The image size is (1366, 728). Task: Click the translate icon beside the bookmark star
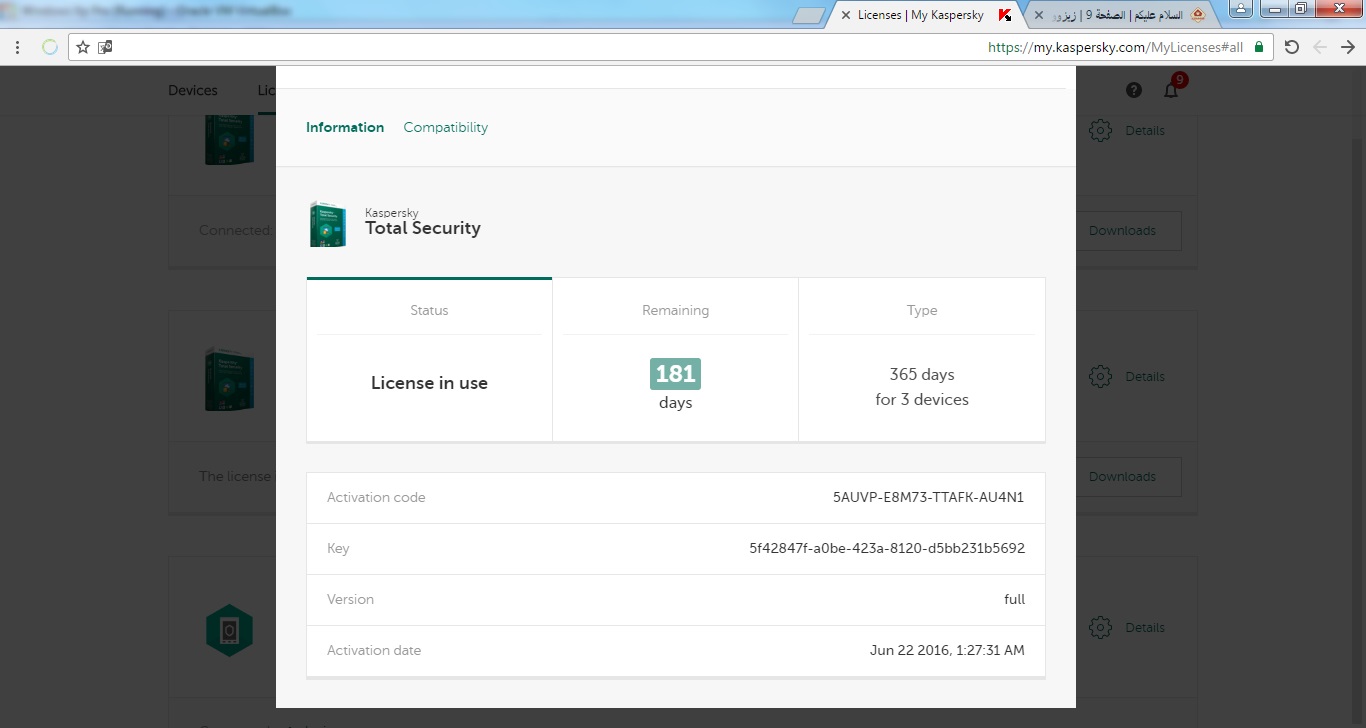point(105,47)
